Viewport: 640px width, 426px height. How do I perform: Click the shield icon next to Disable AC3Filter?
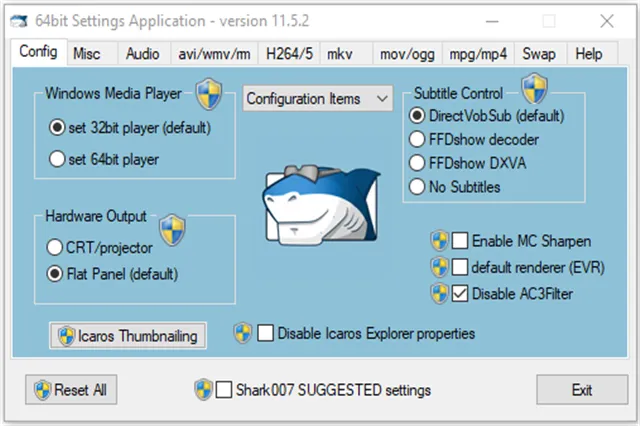(440, 294)
